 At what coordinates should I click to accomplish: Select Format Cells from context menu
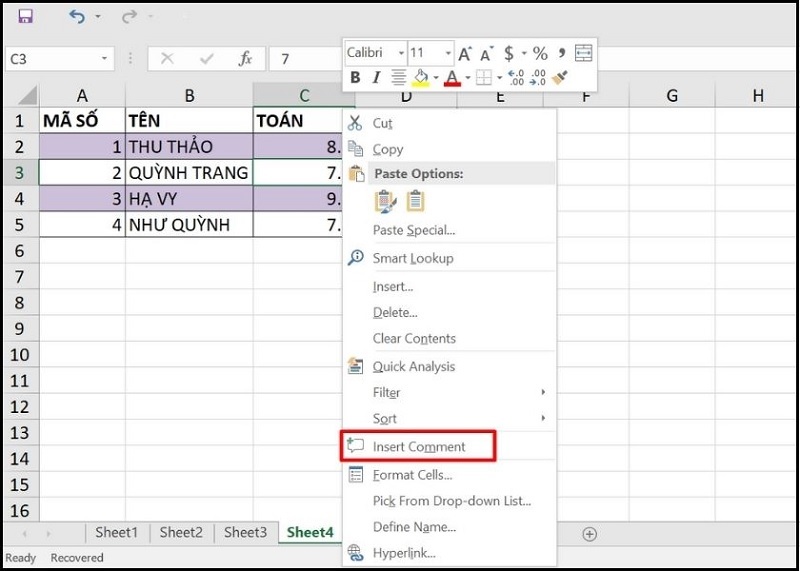412,475
